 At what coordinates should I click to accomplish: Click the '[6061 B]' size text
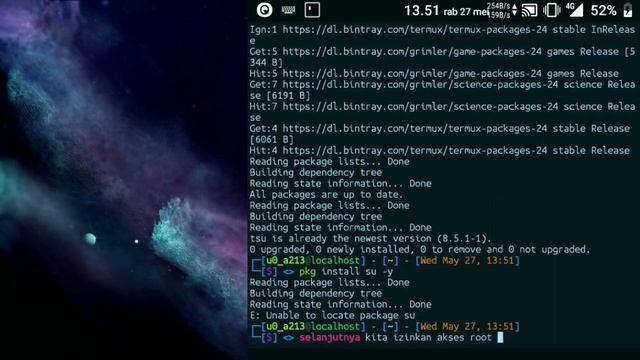271,139
